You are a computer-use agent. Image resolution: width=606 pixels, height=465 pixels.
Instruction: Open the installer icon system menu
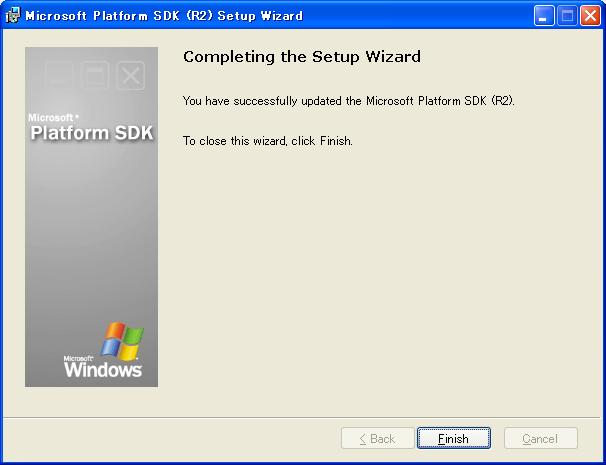pyautogui.click(x=12, y=15)
